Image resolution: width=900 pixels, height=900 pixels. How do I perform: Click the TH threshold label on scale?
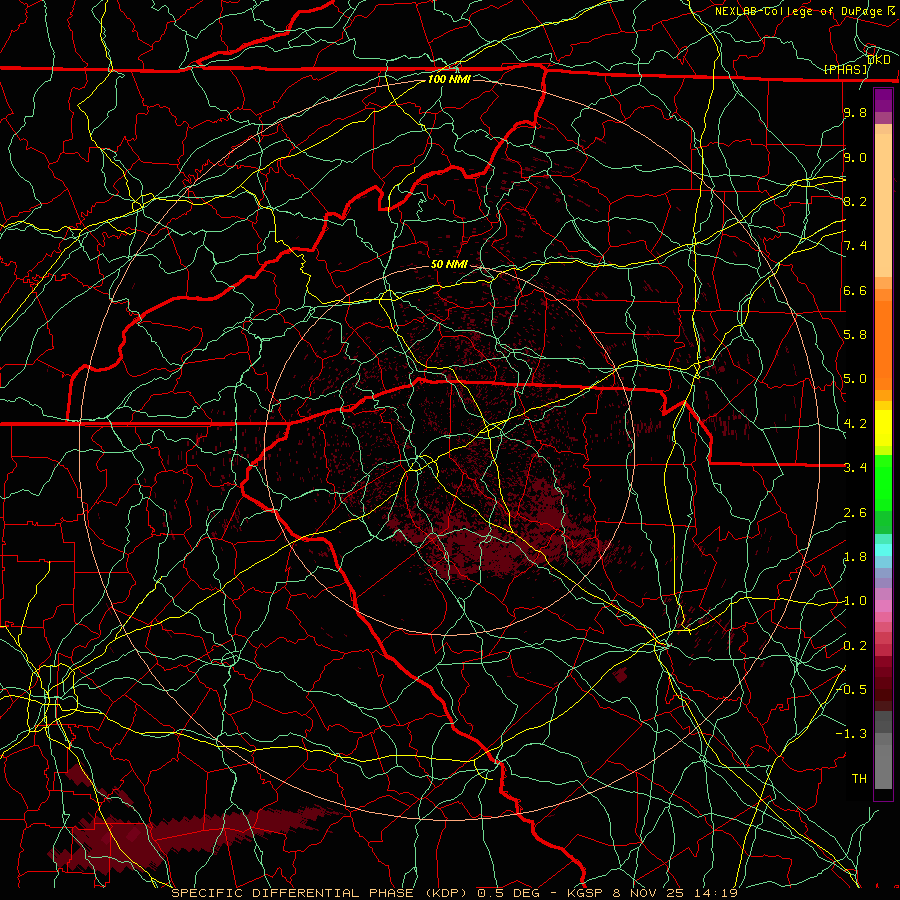click(x=859, y=779)
